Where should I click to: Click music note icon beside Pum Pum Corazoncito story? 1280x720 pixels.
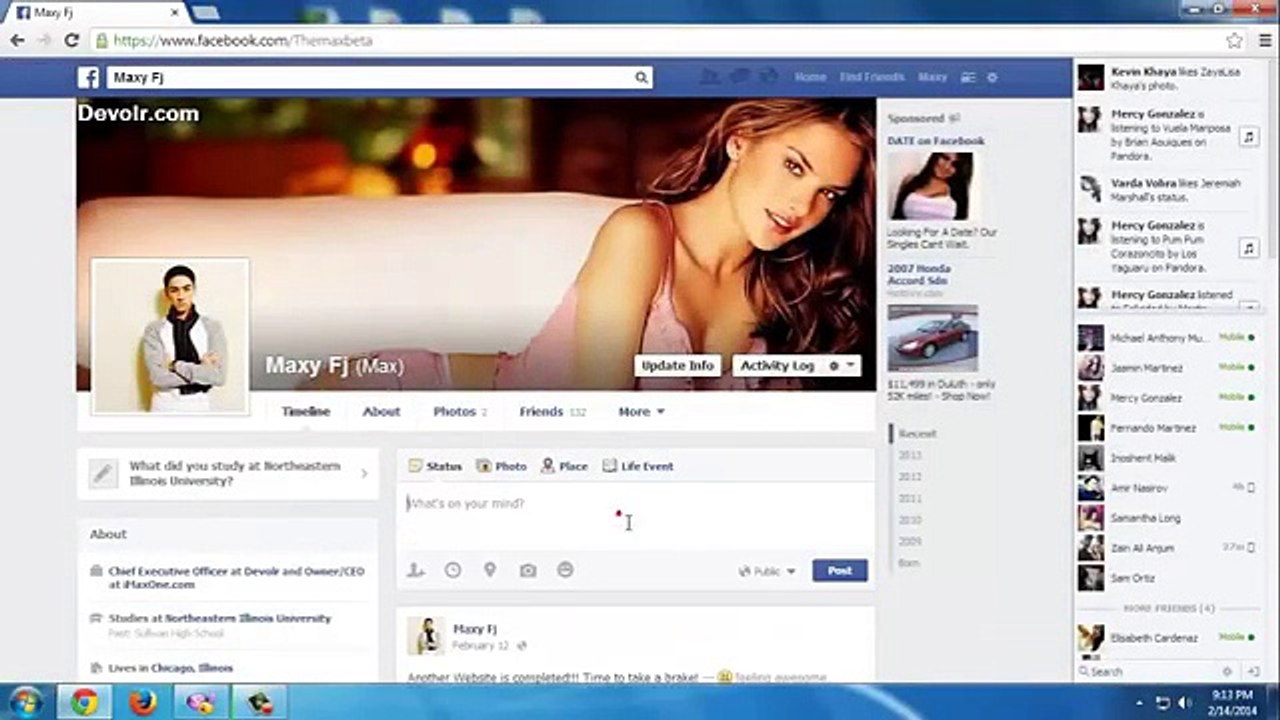(1248, 247)
